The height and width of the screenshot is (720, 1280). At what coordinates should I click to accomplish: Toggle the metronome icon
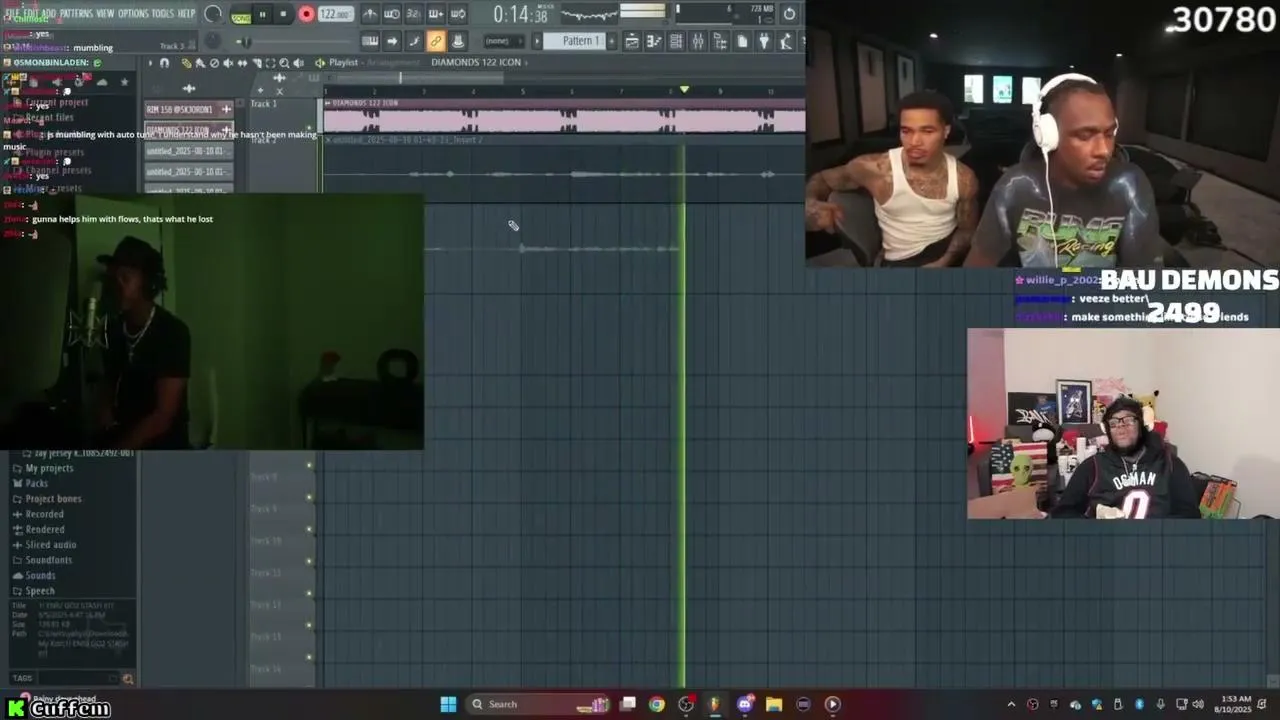[x=370, y=14]
